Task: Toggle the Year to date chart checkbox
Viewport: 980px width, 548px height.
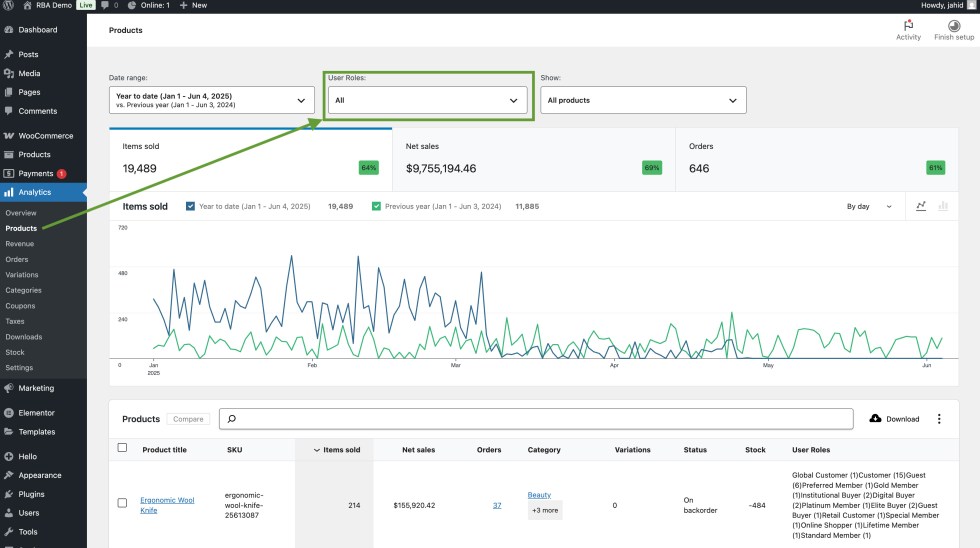Action: click(191, 206)
